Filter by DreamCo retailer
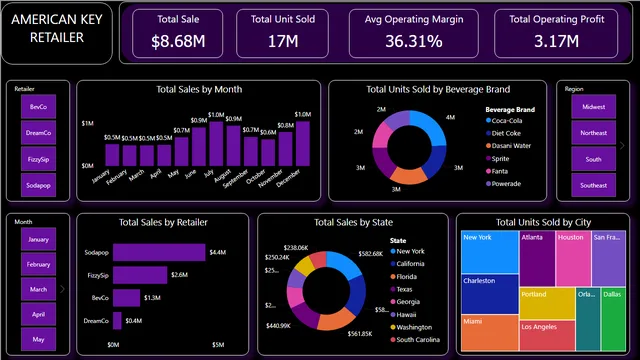Viewport: 640px width, 360px height. click(x=38, y=133)
